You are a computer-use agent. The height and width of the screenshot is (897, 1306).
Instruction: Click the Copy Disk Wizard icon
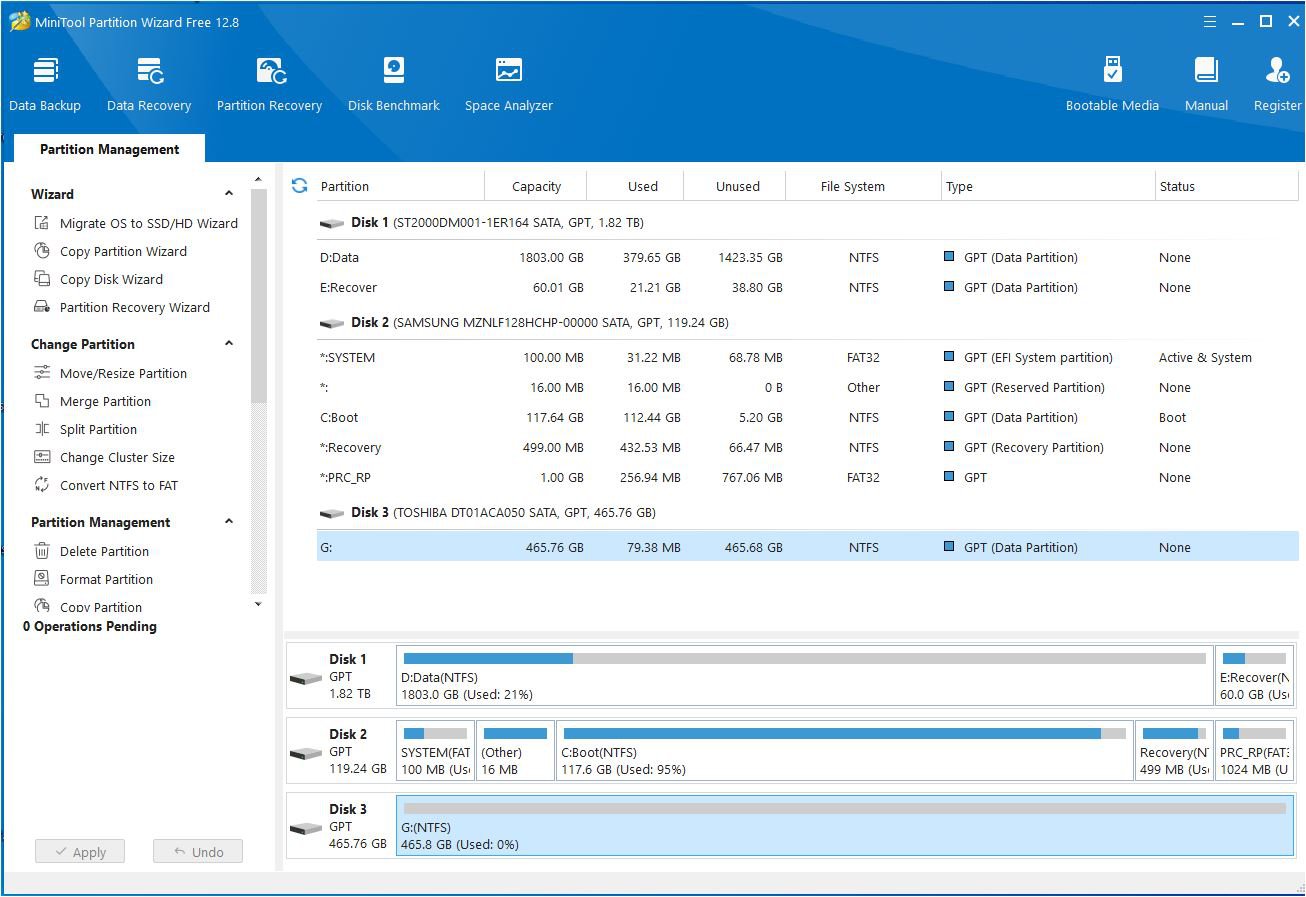tap(42, 279)
